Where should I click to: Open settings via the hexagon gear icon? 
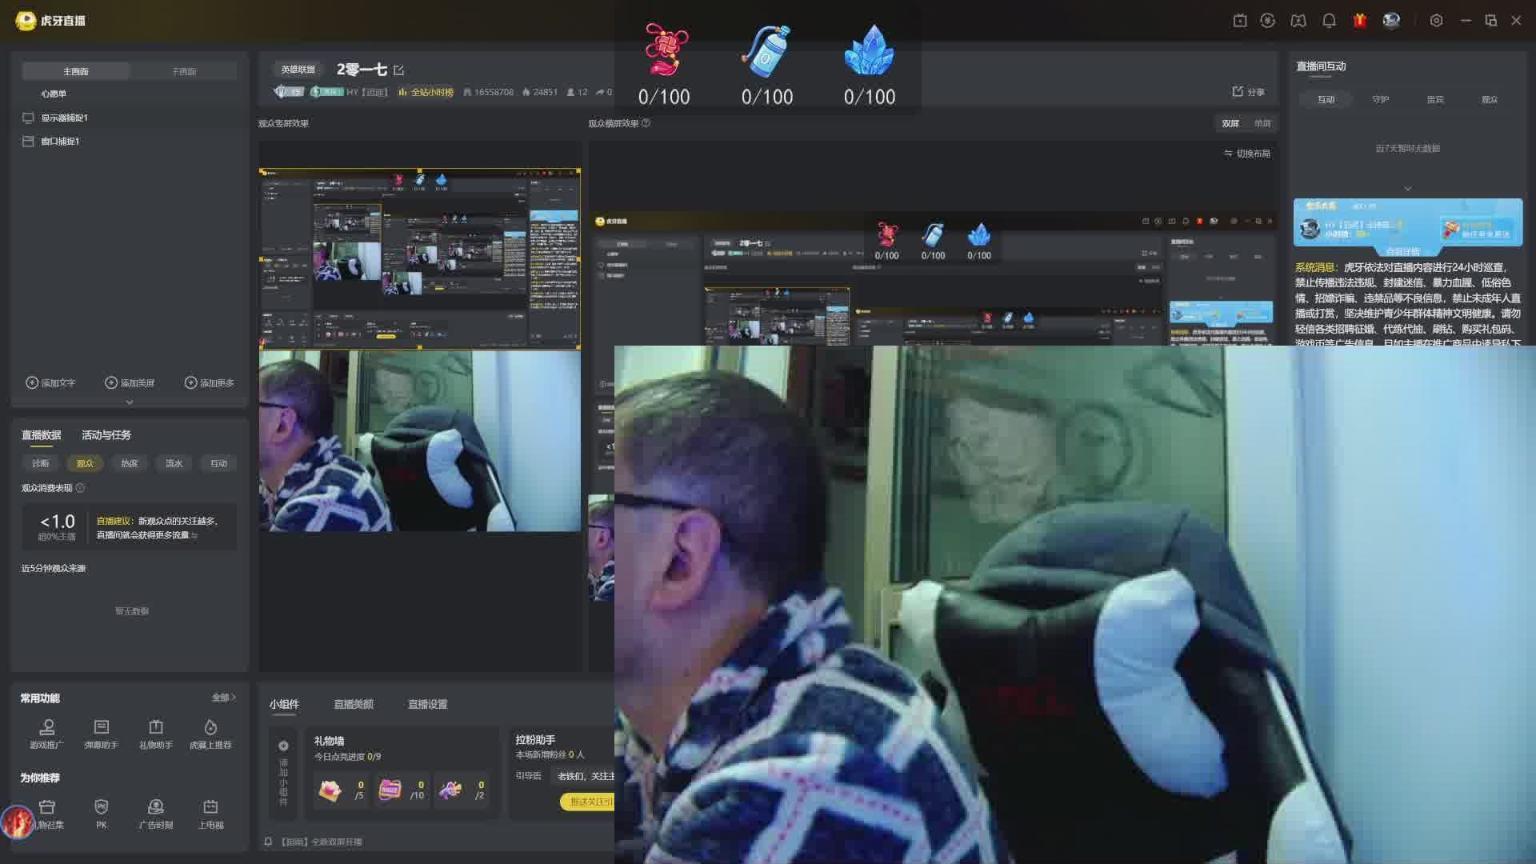coord(1436,20)
